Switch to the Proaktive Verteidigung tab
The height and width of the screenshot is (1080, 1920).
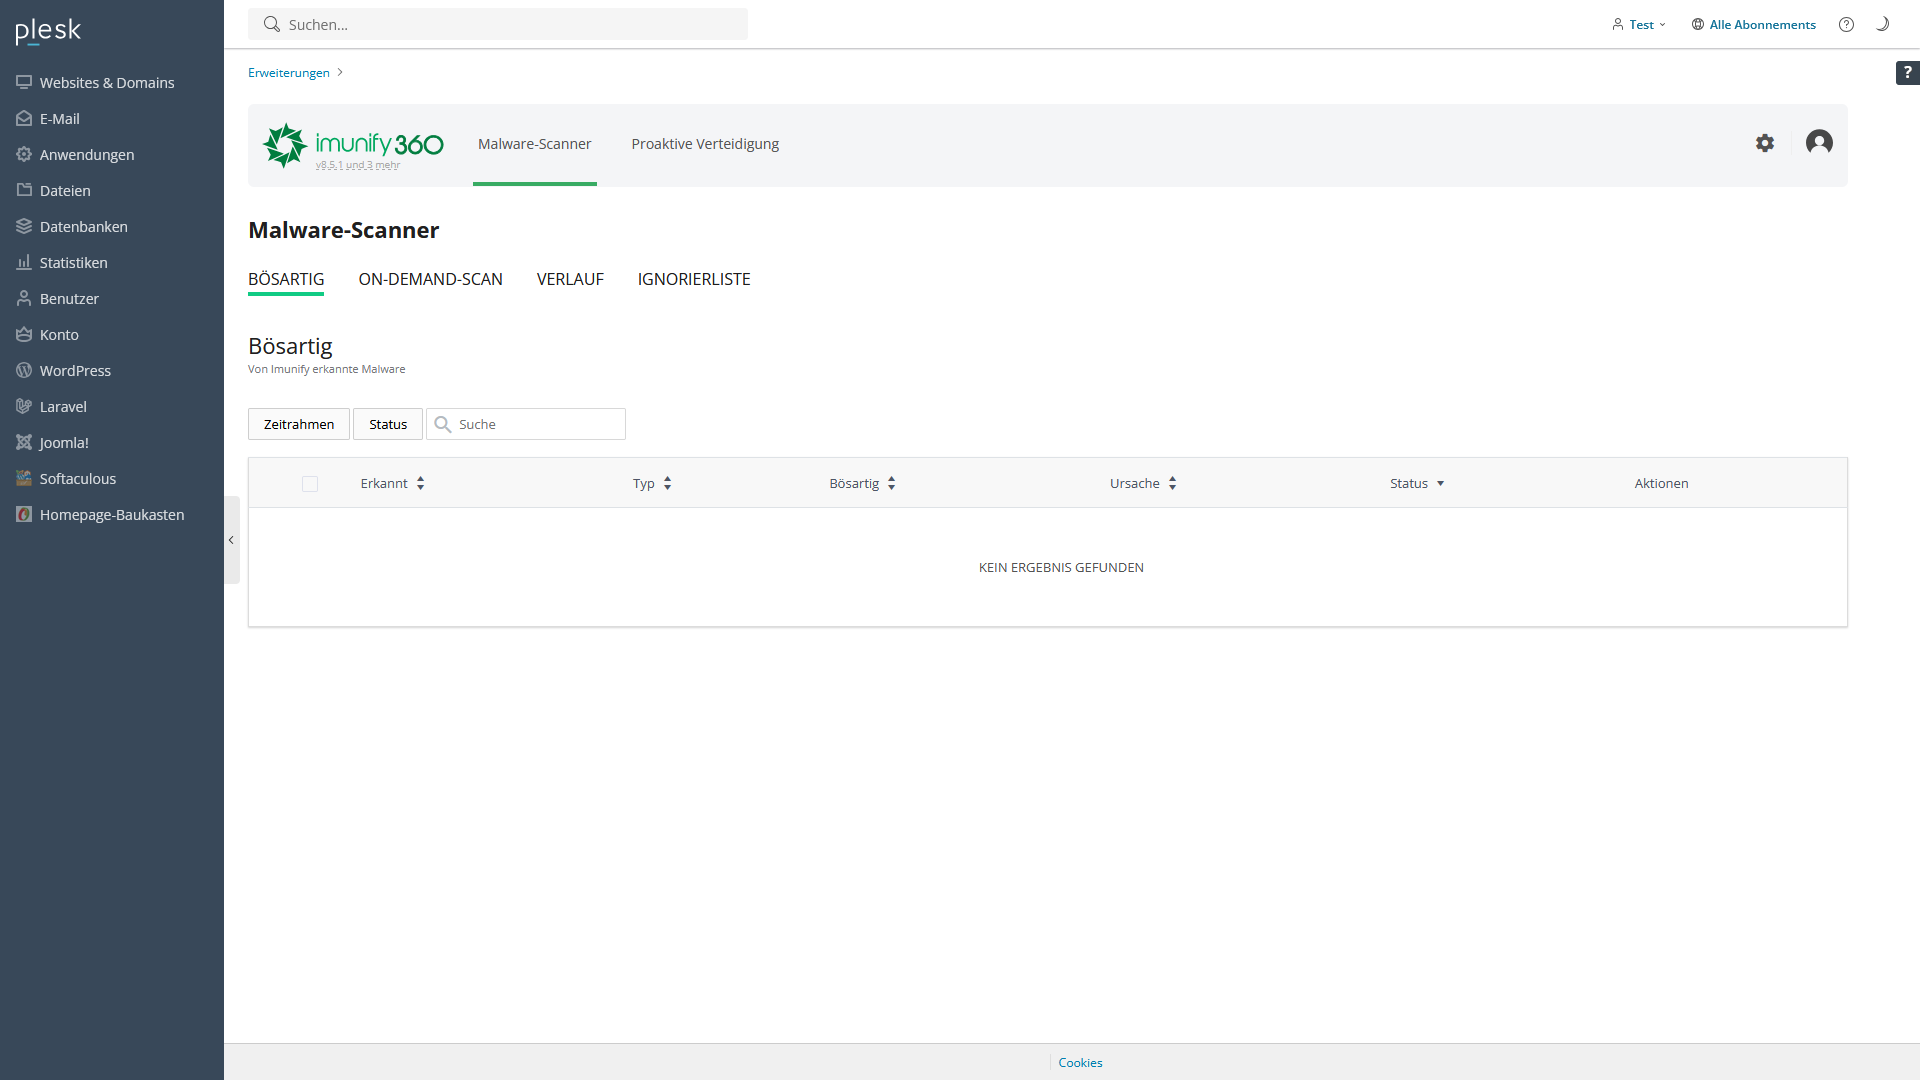click(704, 143)
